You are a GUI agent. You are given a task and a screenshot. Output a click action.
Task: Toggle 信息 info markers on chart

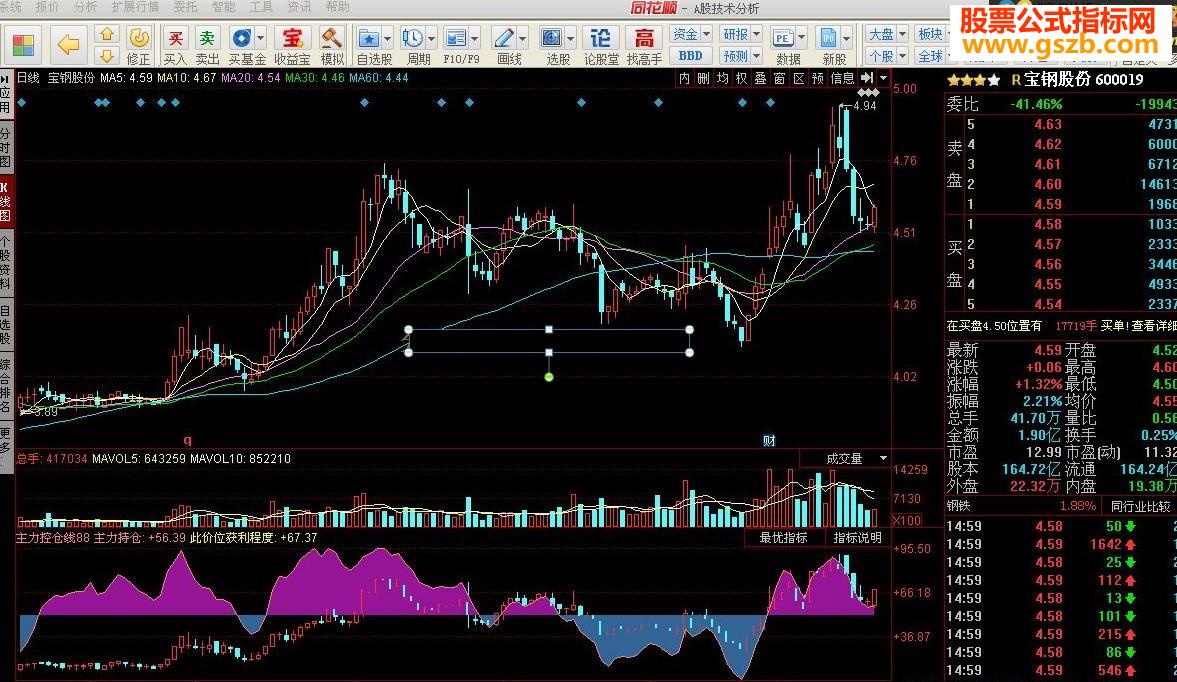click(x=842, y=78)
